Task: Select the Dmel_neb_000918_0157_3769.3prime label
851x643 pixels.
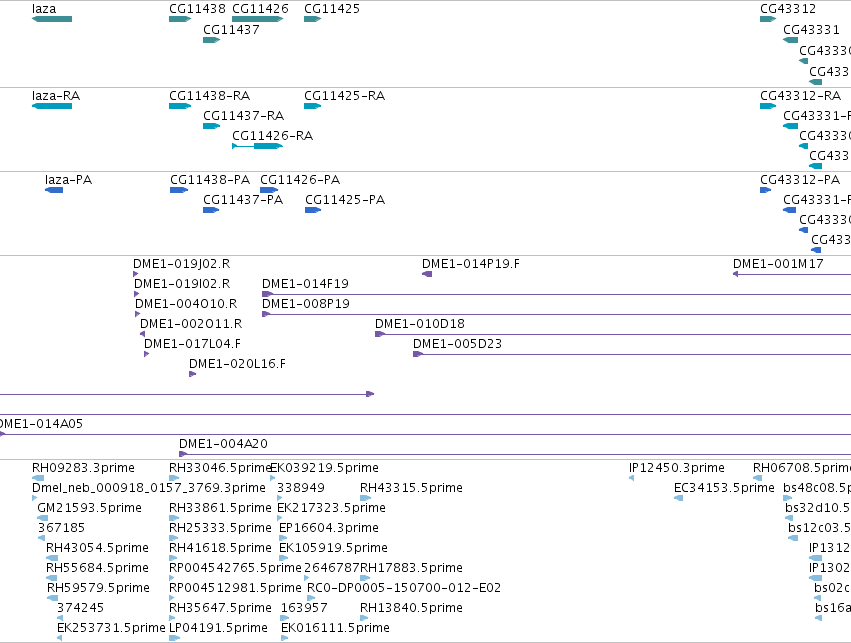Action: [x=149, y=488]
